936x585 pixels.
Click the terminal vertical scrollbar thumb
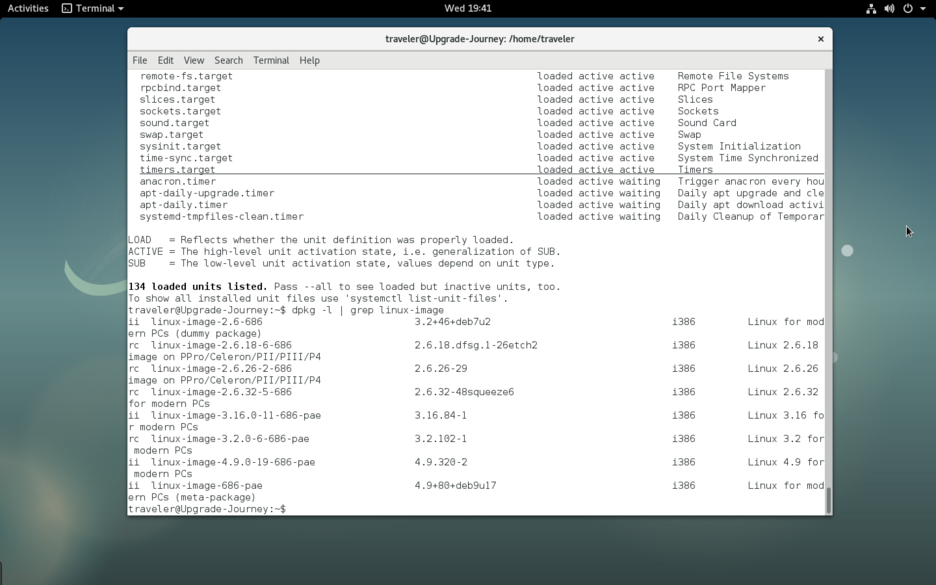[x=828, y=500]
